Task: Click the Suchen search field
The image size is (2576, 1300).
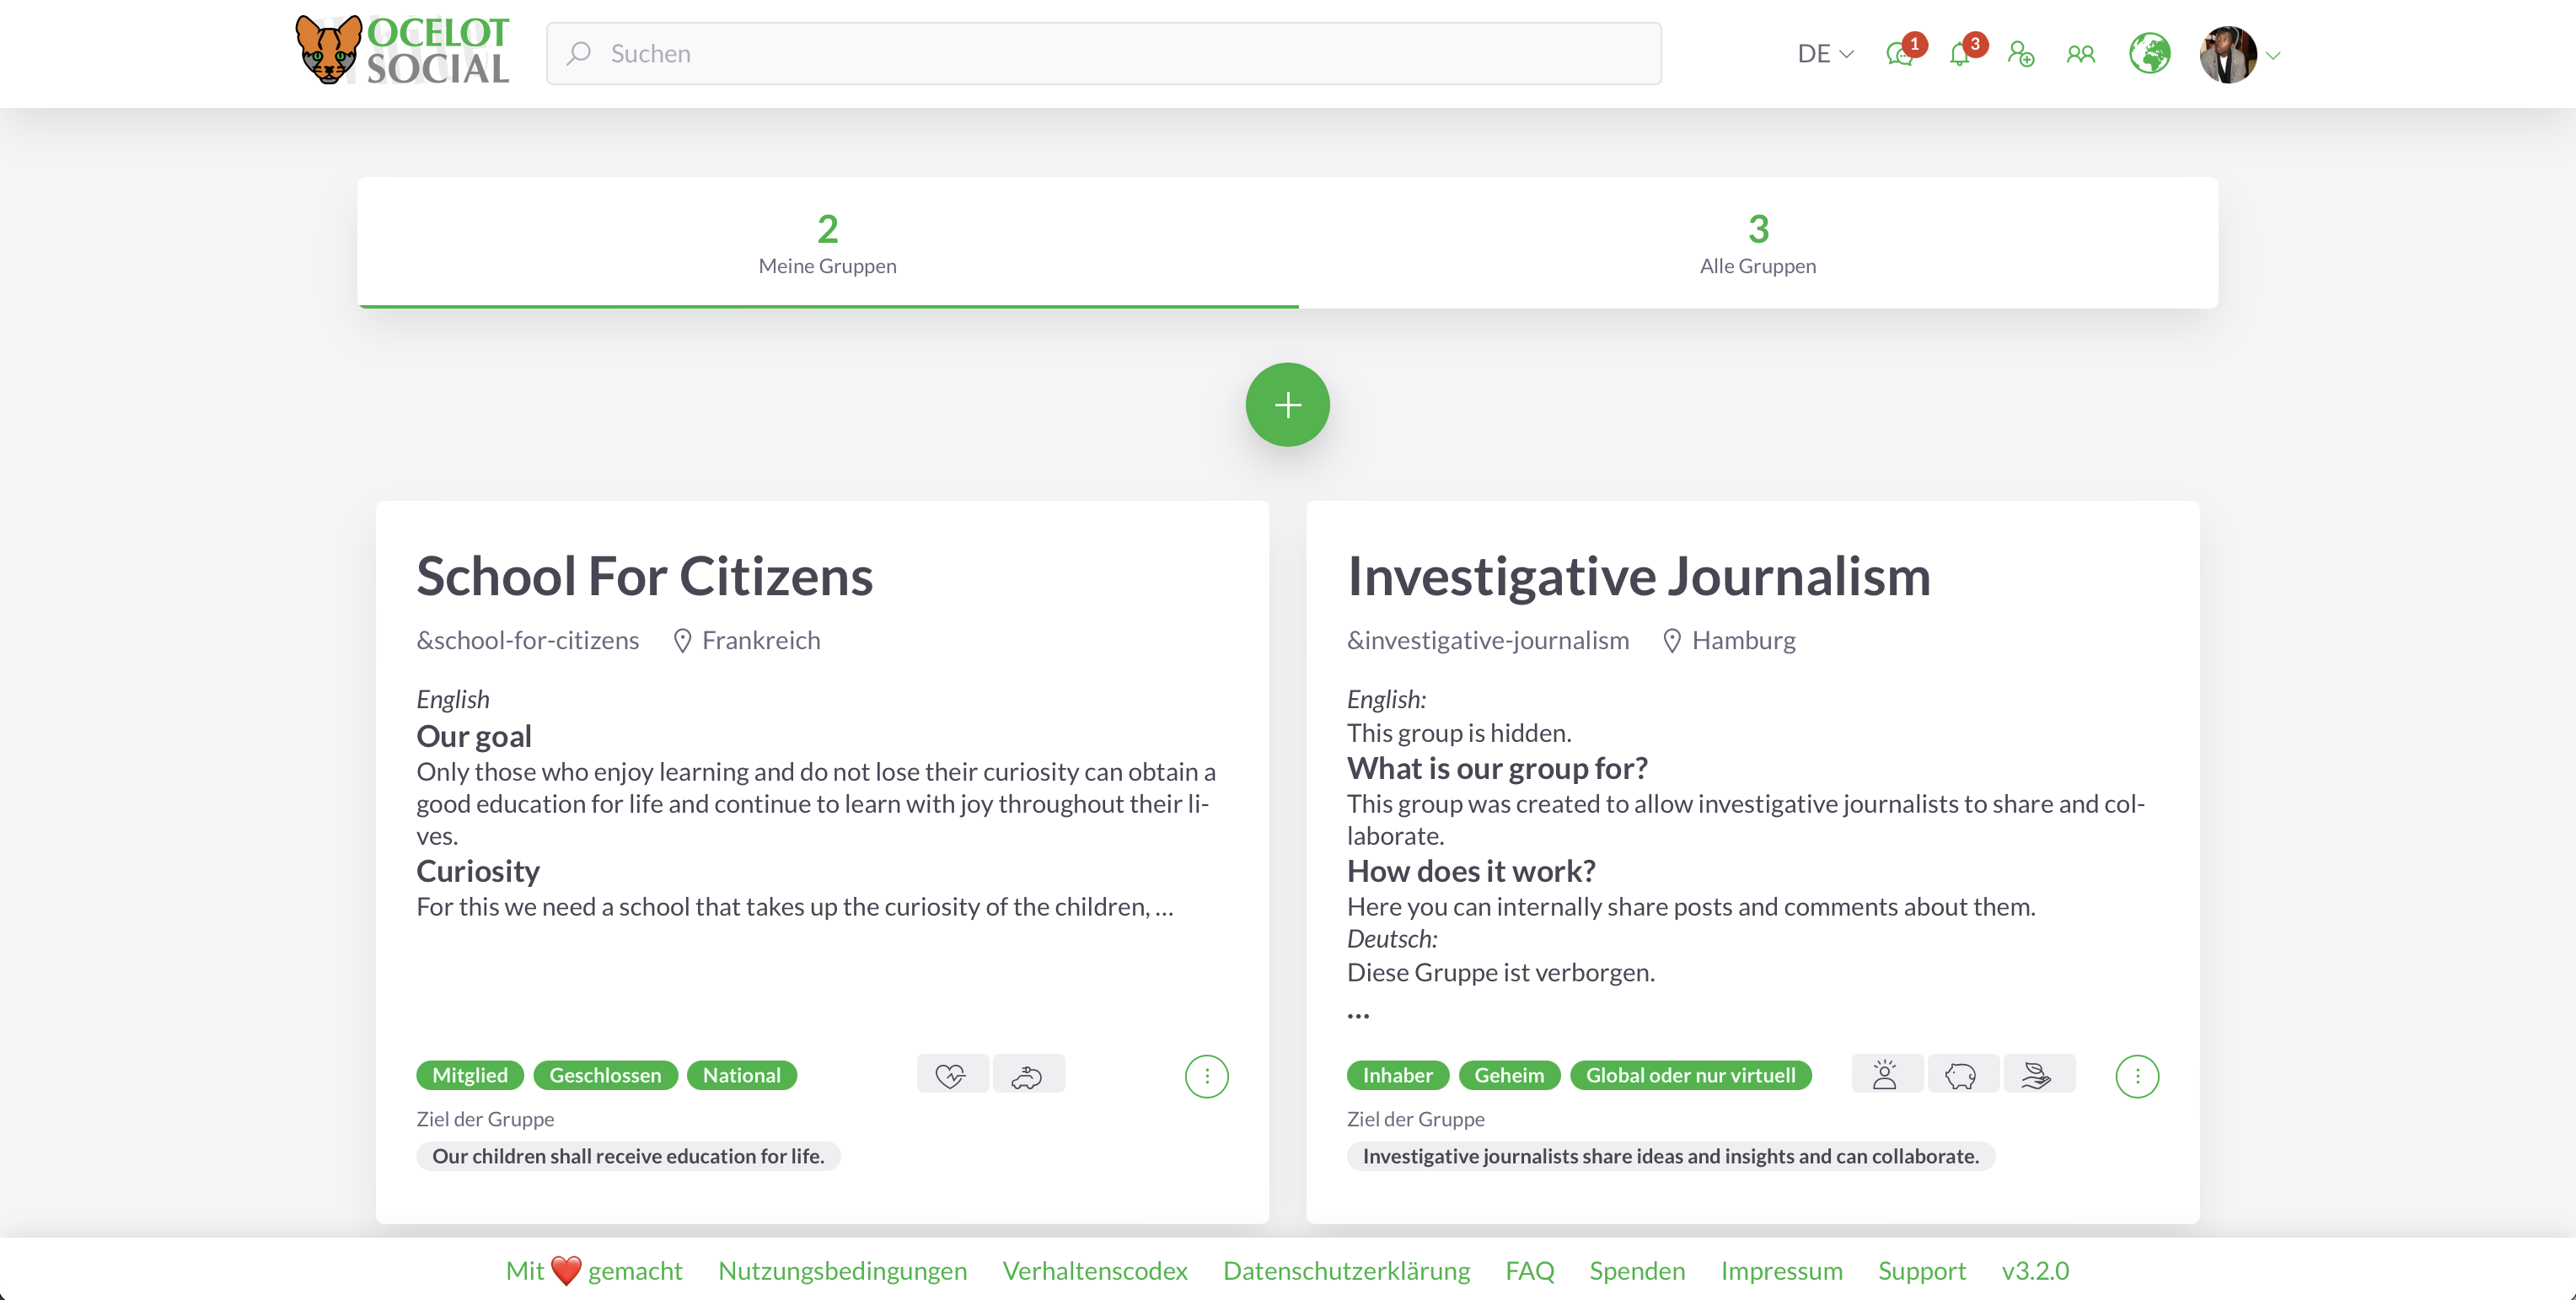Action: [x=1104, y=54]
